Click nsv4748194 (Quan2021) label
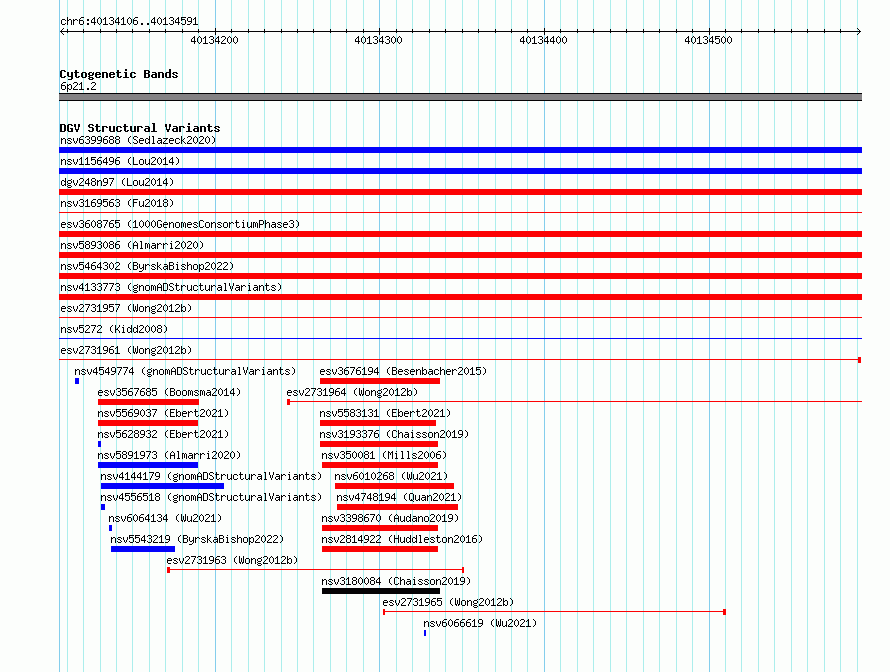The image size is (890, 672). coord(399,497)
